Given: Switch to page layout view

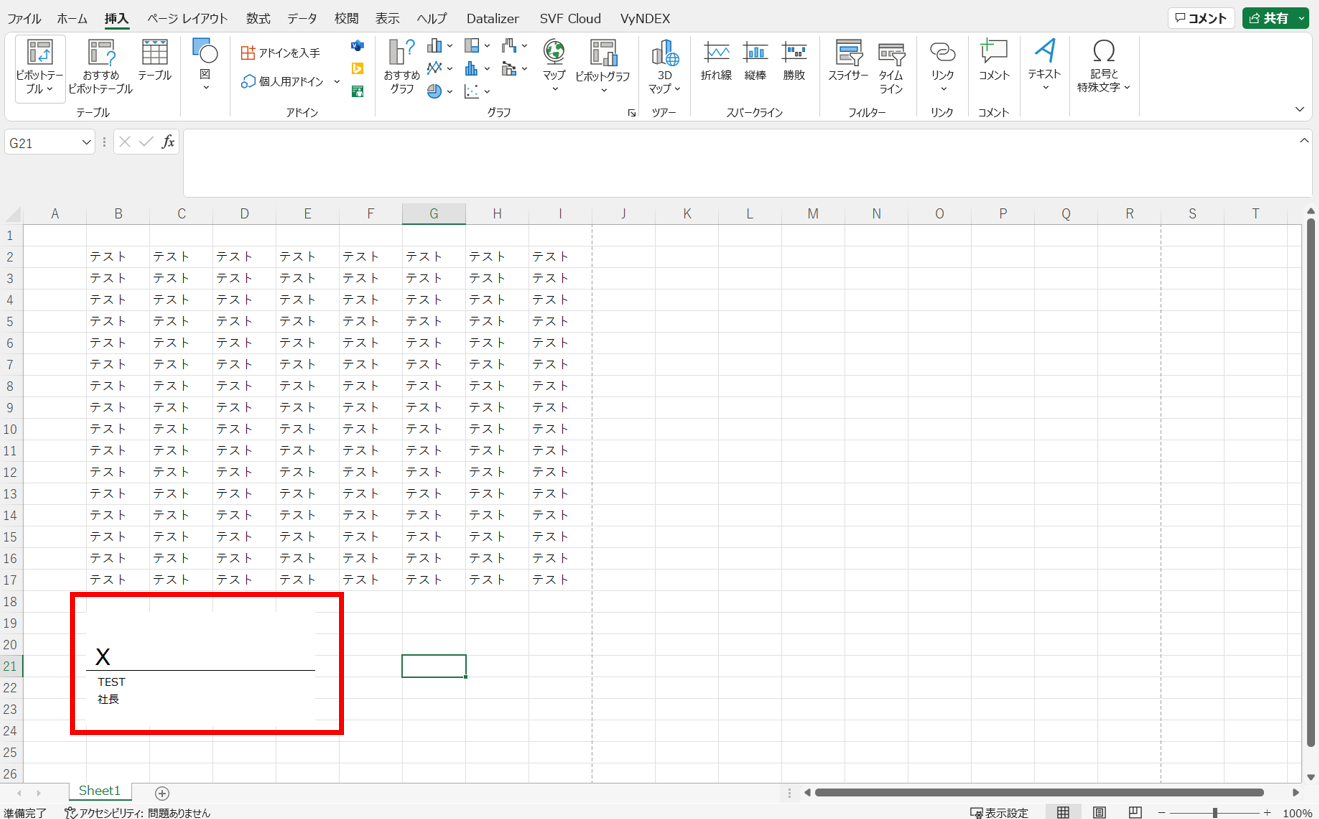Looking at the screenshot, I should [x=1099, y=812].
